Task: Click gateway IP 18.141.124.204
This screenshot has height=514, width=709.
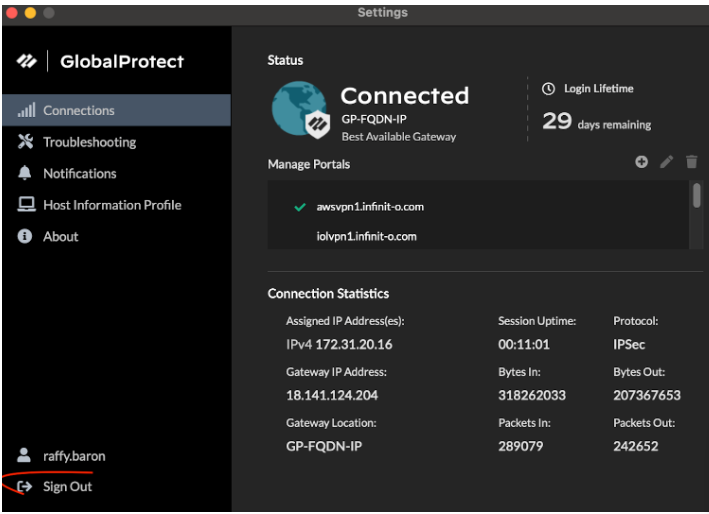Action: tap(332, 395)
